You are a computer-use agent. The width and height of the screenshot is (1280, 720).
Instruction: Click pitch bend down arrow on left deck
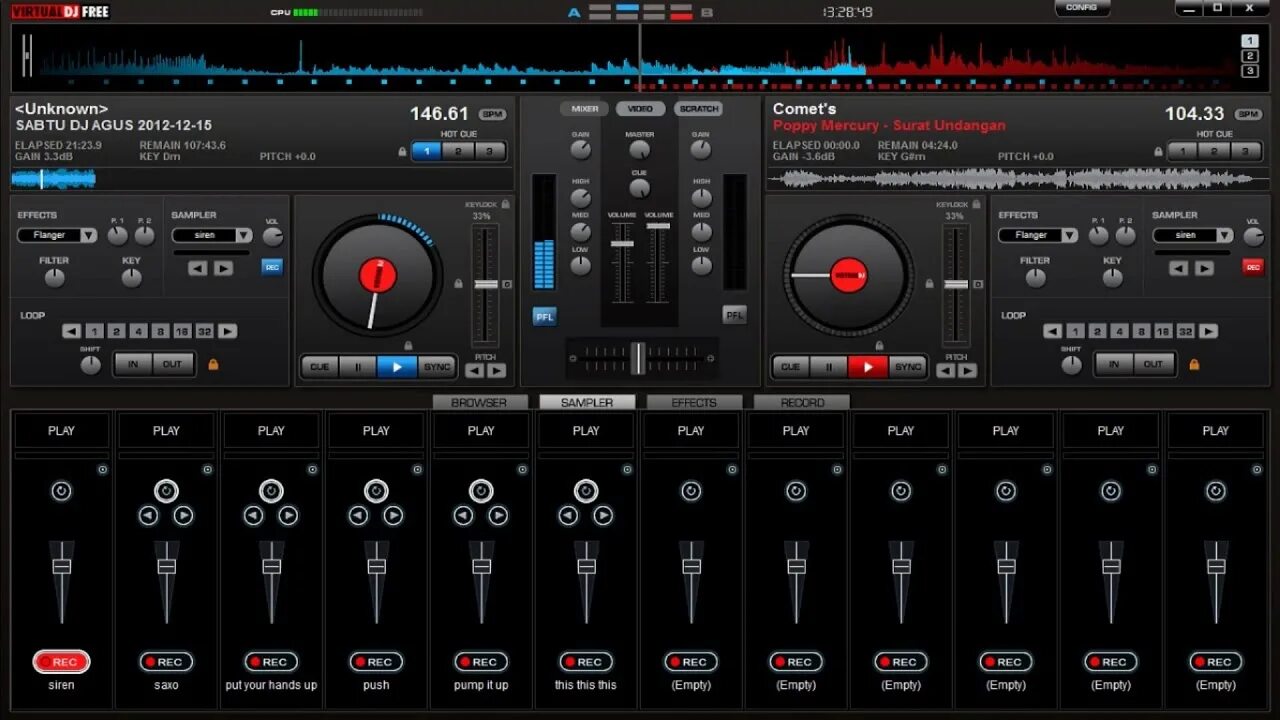point(475,371)
